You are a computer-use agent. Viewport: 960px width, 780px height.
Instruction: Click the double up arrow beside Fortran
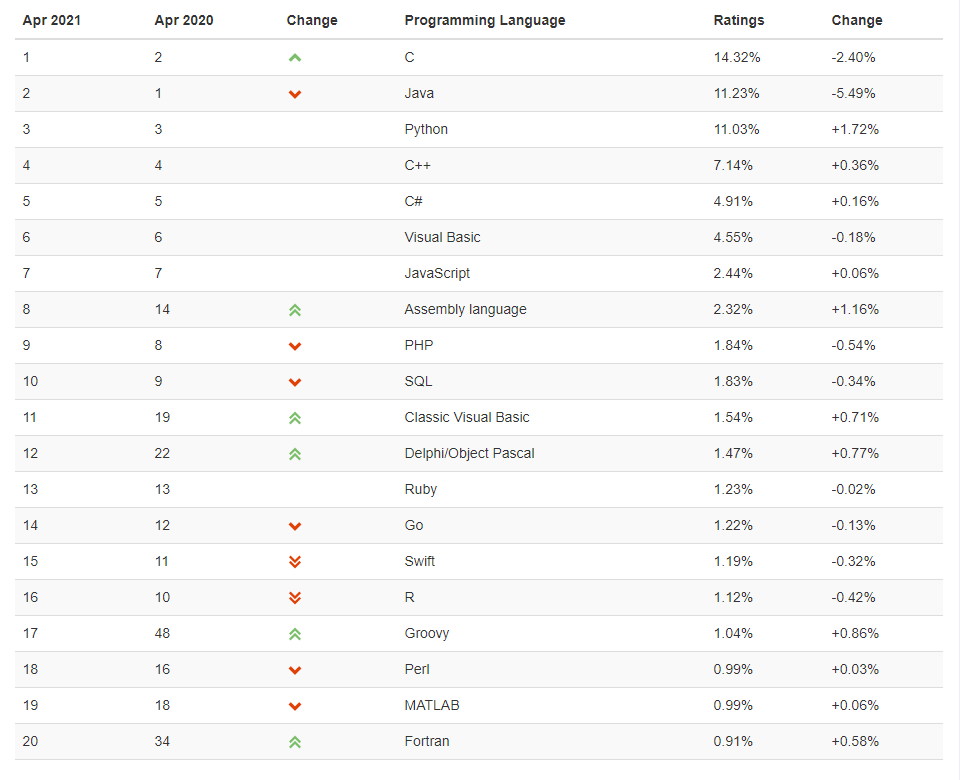click(x=294, y=742)
